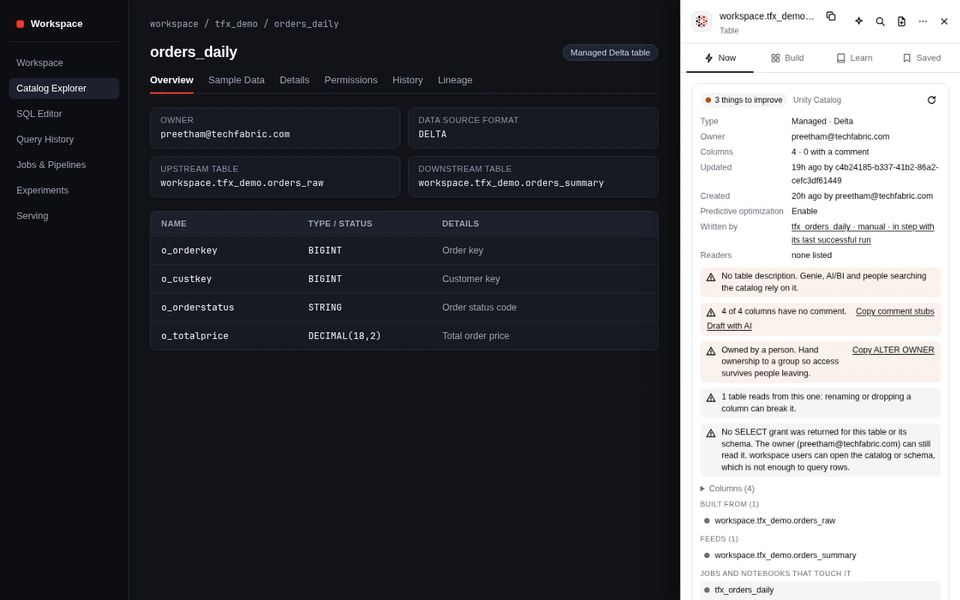Screen dimensions: 960x600
Task: Click workspace.tfx_demo.orders_raw under Built From
Action: (x=774, y=521)
